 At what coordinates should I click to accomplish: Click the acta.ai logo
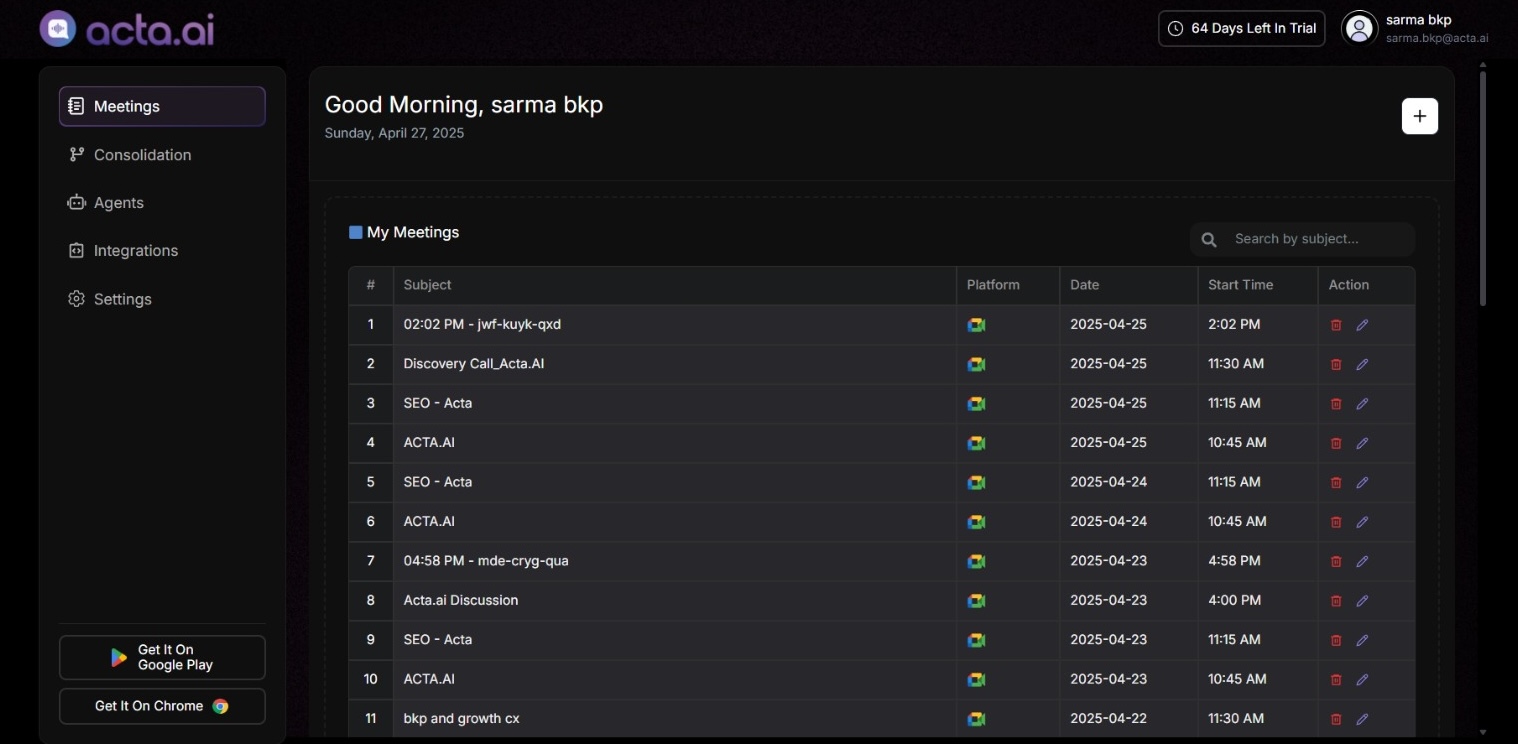click(x=127, y=29)
